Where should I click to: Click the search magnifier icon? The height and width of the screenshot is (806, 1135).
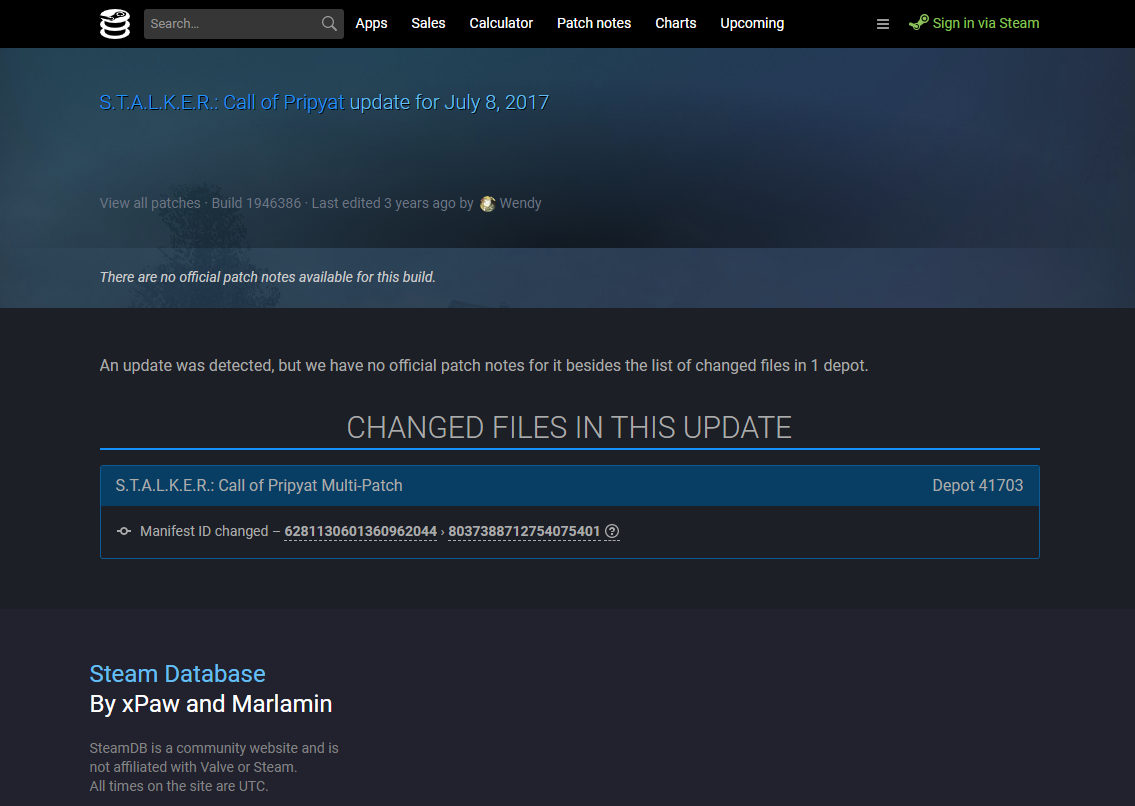[x=329, y=24]
